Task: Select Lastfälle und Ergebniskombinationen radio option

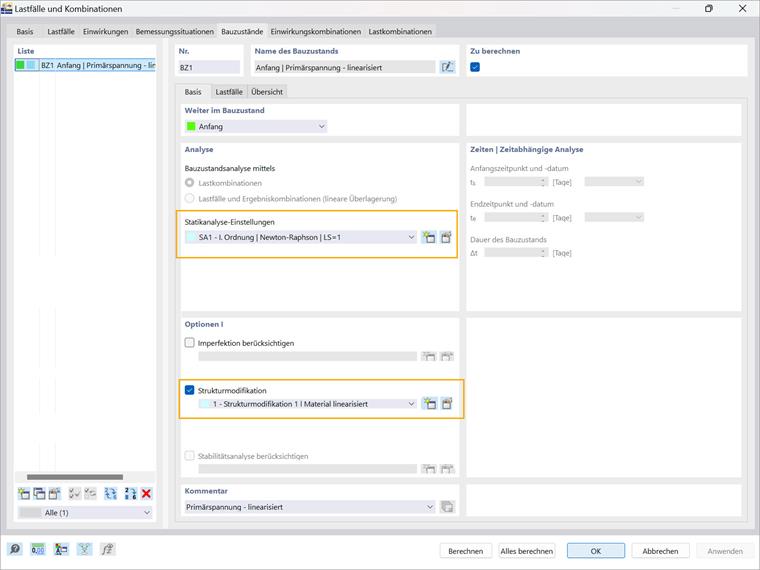Action: coord(190,198)
